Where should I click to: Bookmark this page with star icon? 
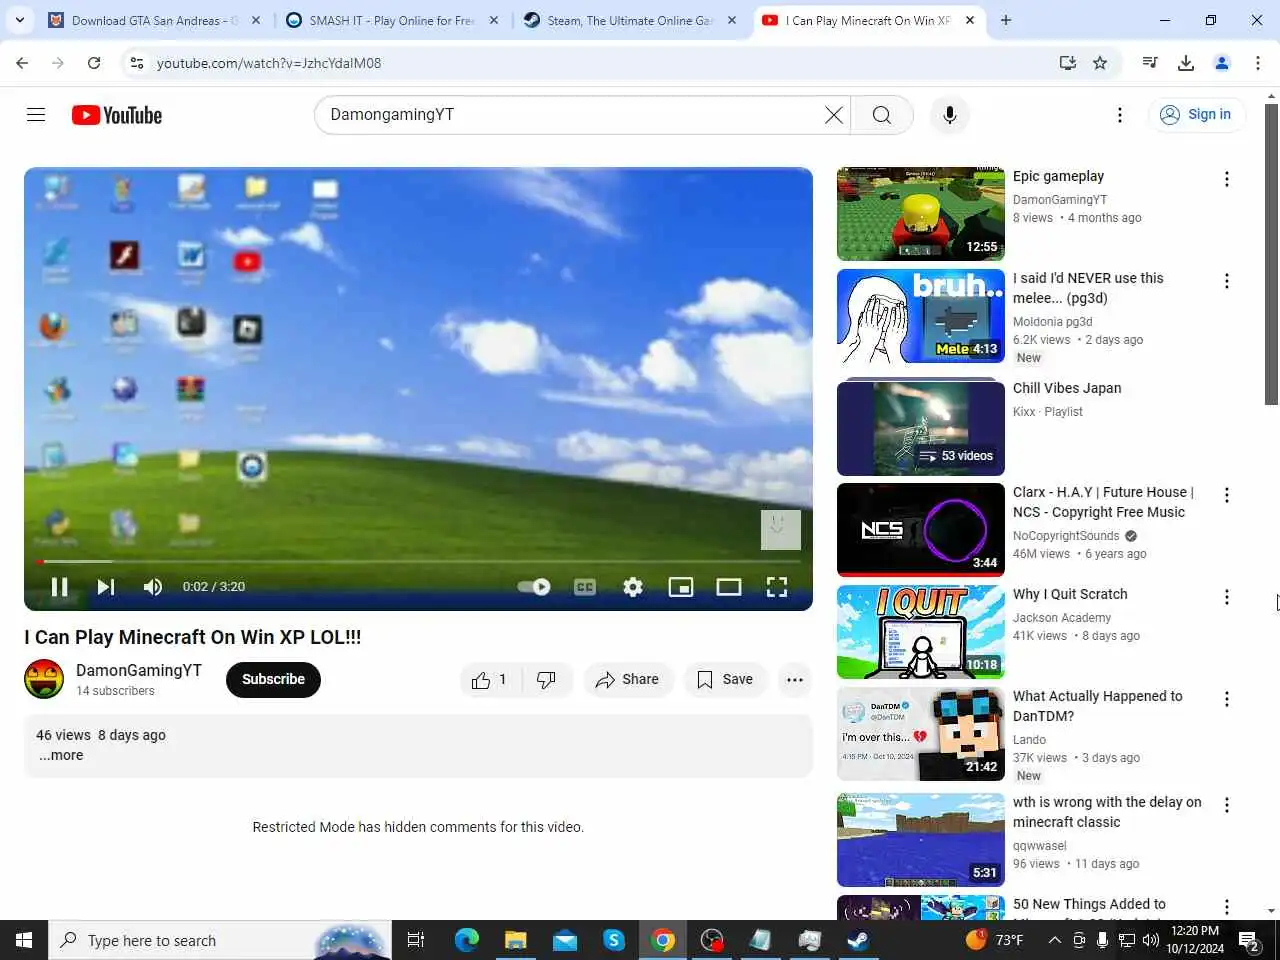click(x=1100, y=63)
